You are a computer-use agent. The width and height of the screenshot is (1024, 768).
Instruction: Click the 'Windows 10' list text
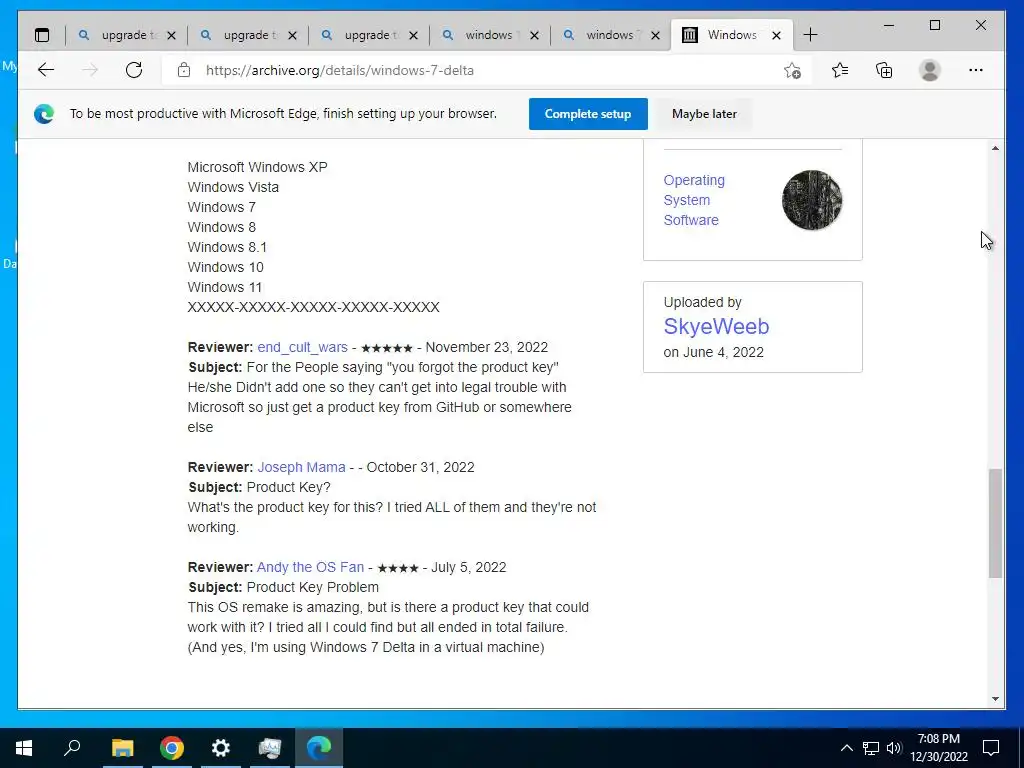225,267
